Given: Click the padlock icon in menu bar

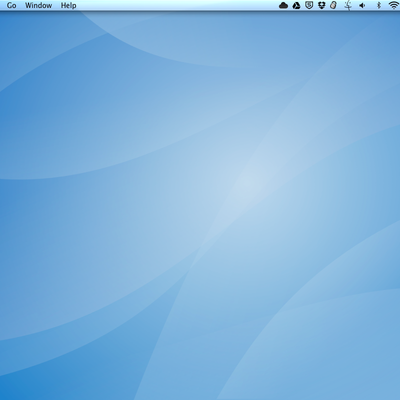Looking at the screenshot, I should coord(333,5).
